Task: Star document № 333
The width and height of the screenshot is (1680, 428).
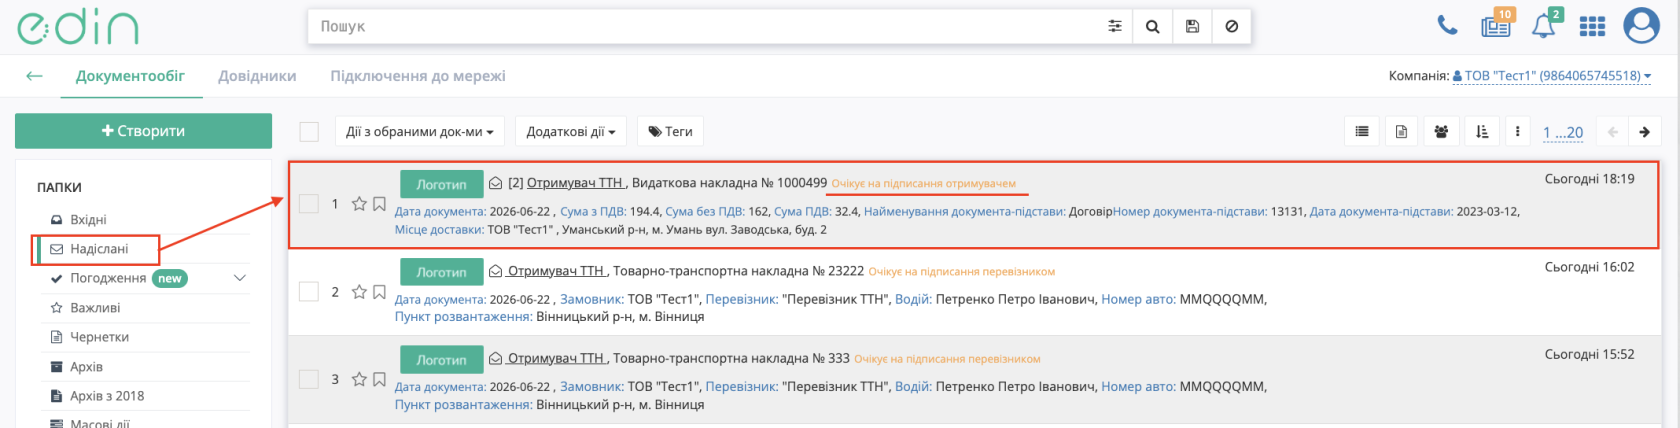Action: (359, 379)
